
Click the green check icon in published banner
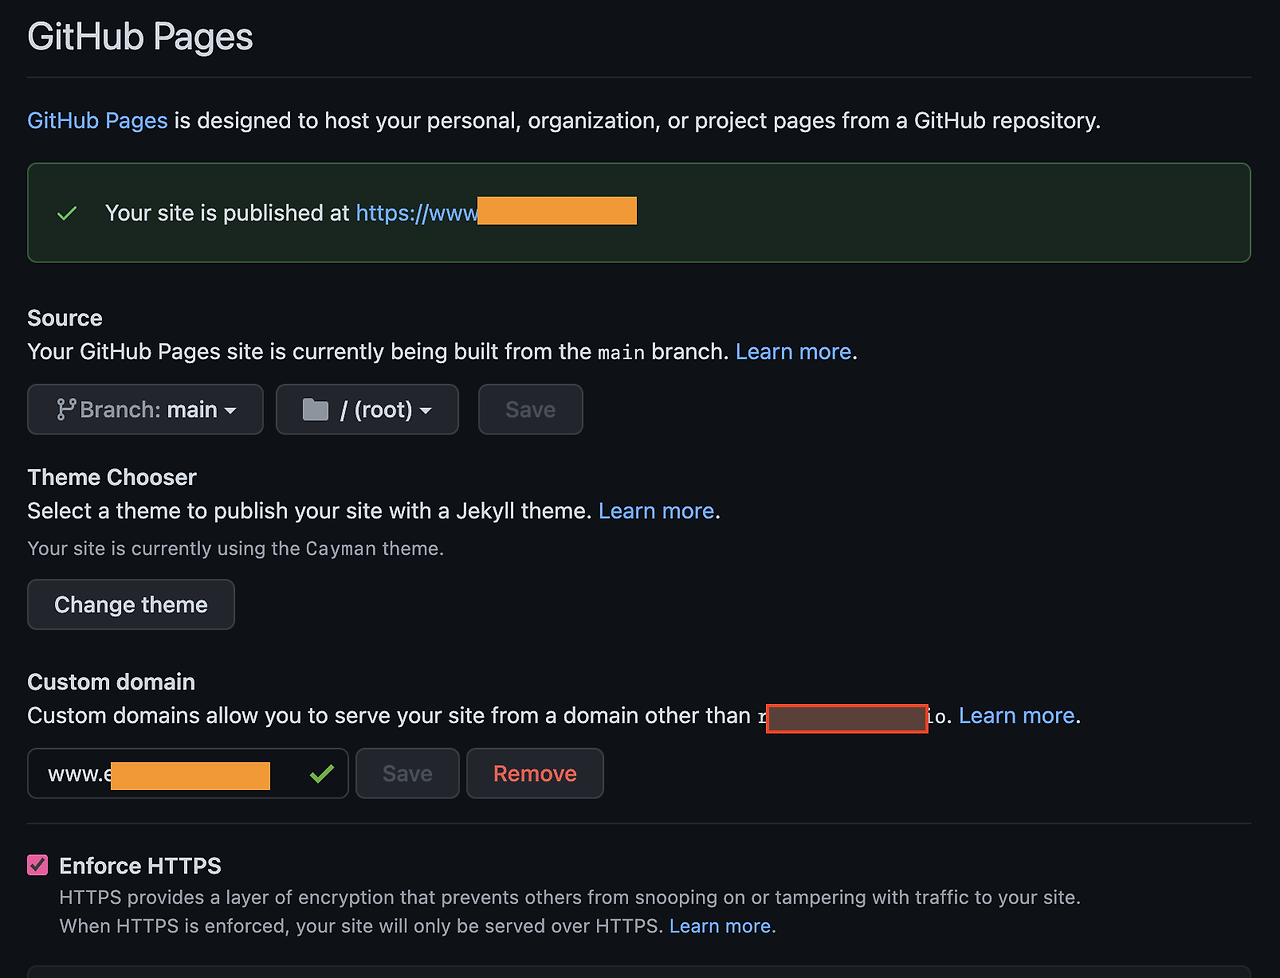pos(67,213)
